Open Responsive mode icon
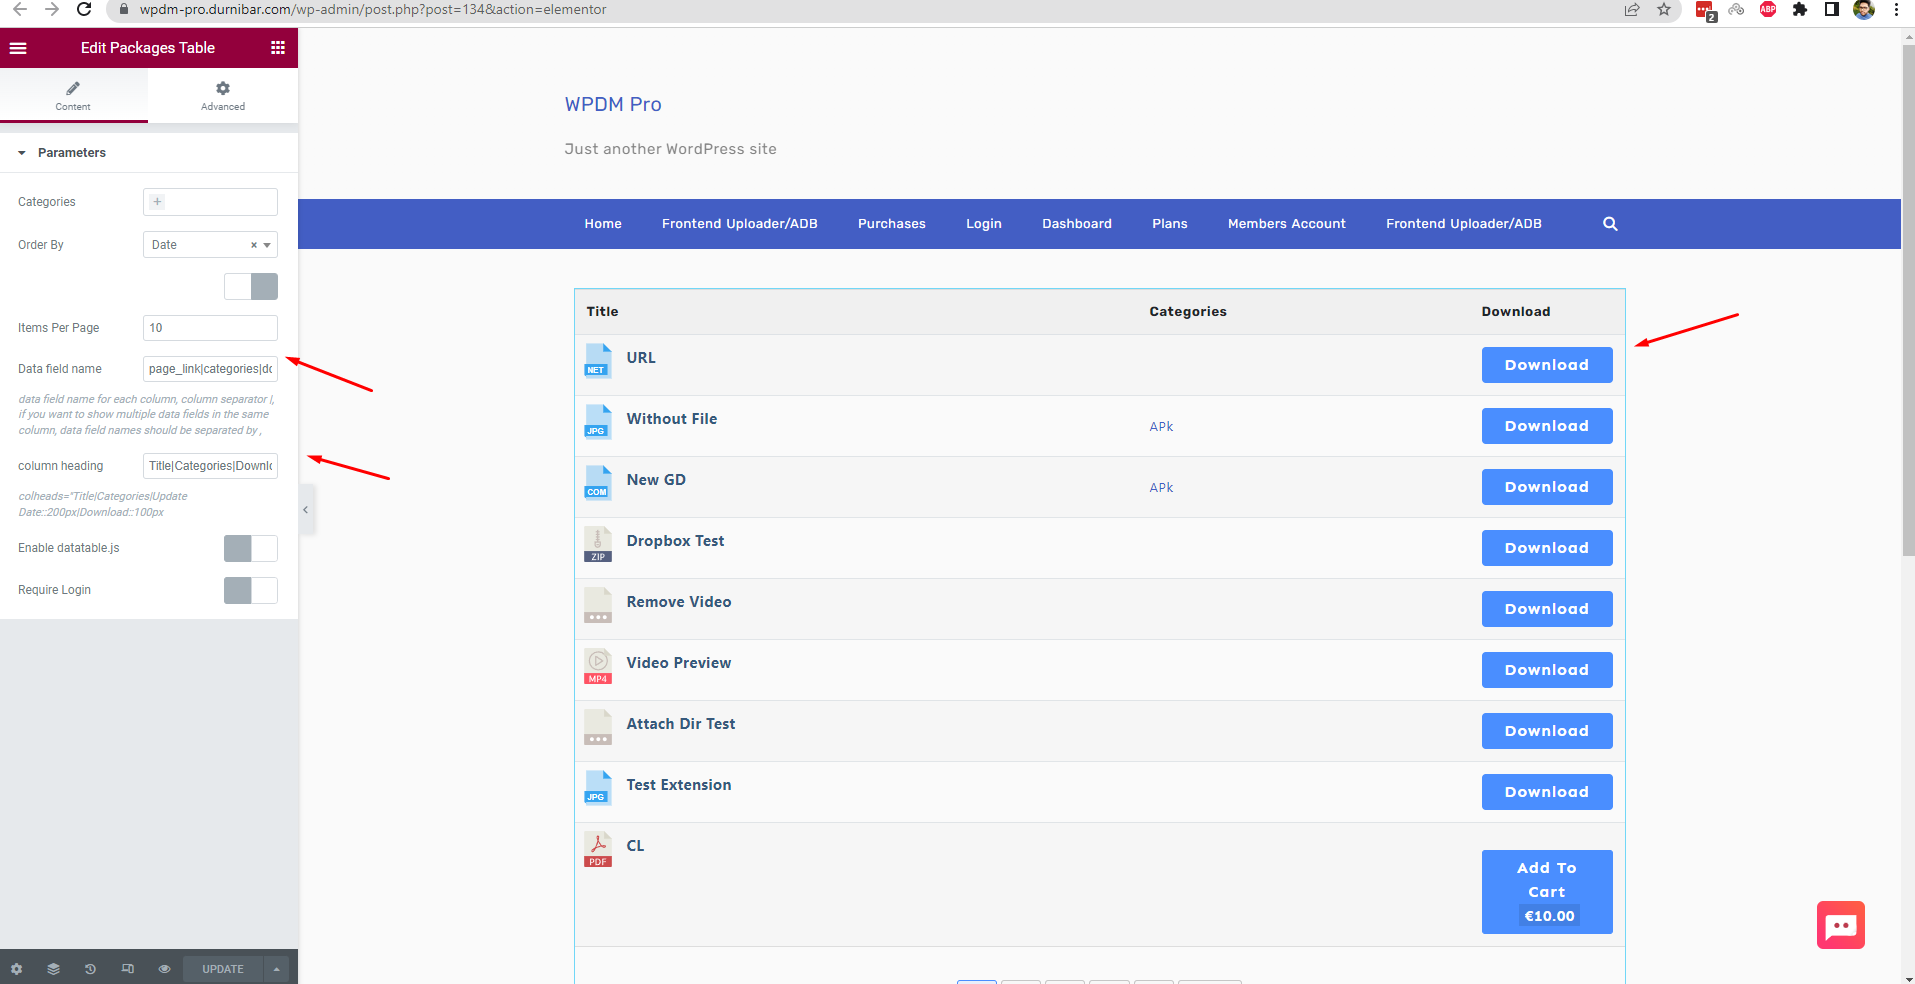 [x=128, y=969]
